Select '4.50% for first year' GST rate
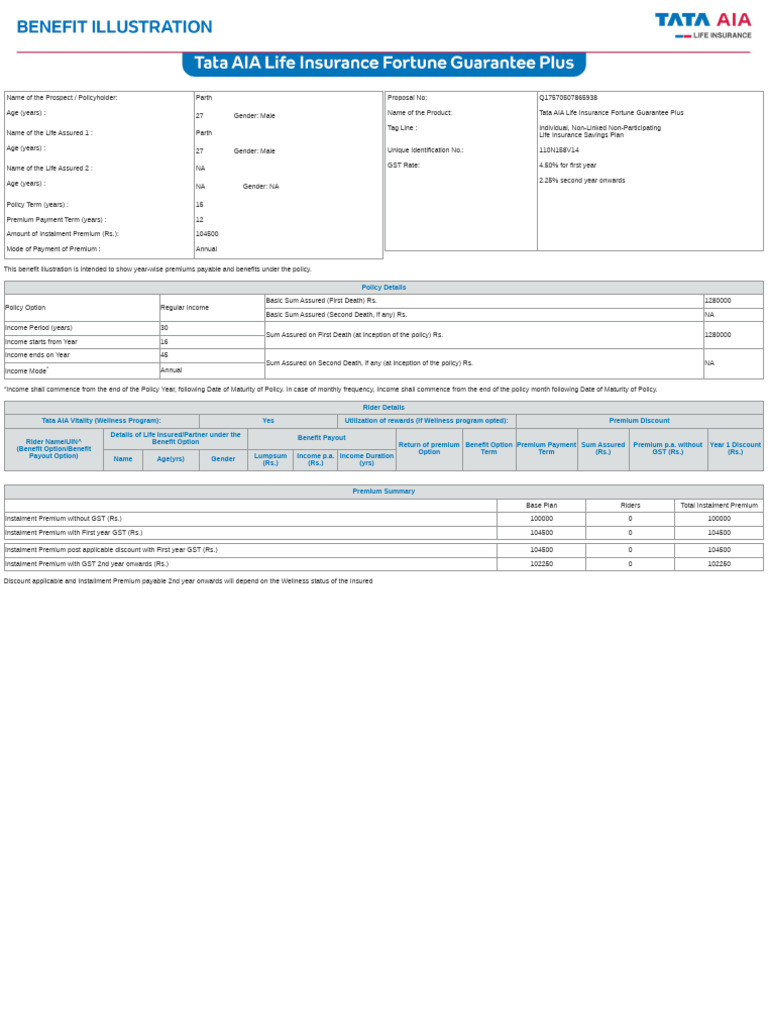 (x=568, y=165)
